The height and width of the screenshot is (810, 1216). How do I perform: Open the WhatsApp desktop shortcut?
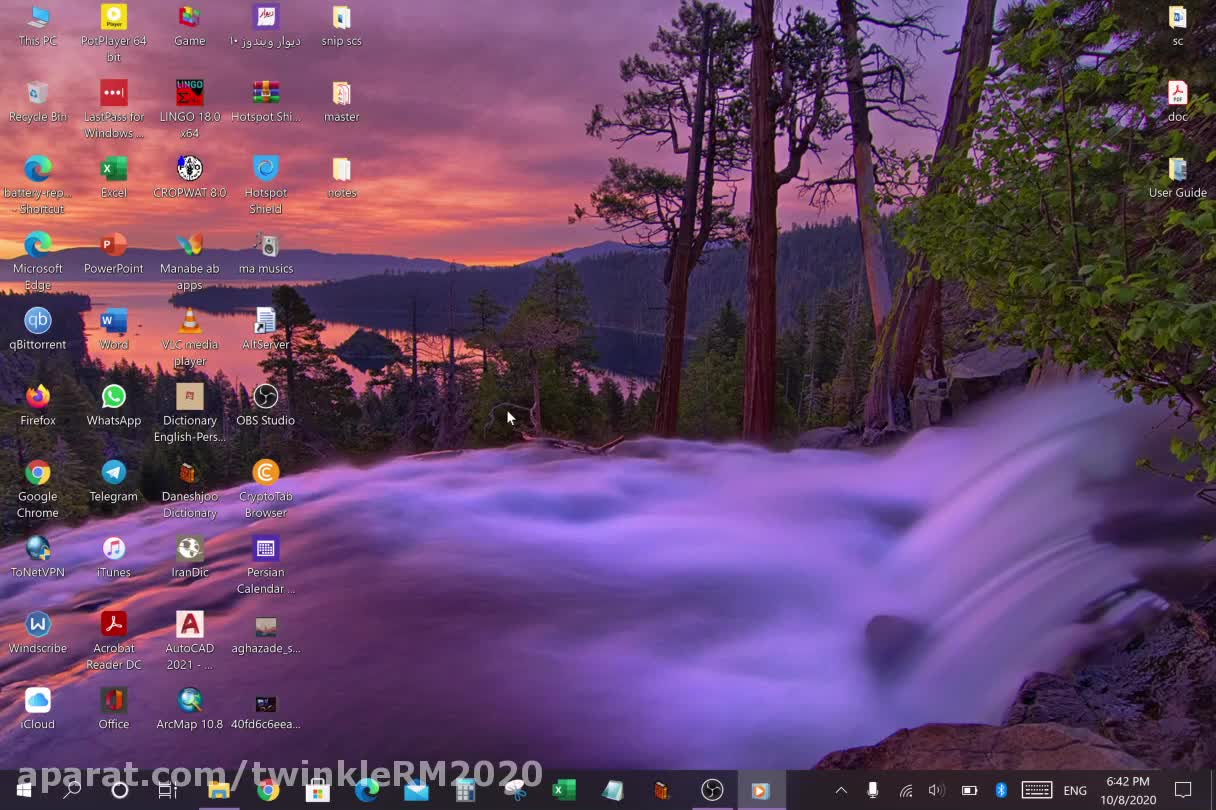click(114, 397)
